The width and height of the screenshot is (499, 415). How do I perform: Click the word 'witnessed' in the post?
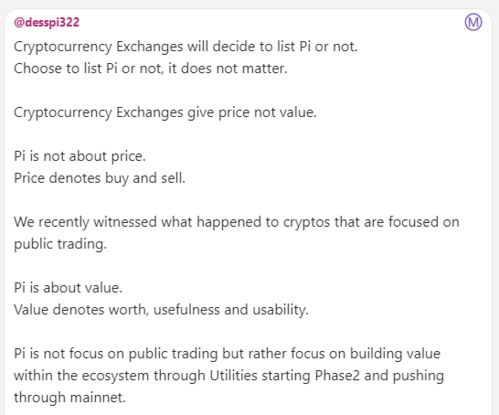coord(125,222)
